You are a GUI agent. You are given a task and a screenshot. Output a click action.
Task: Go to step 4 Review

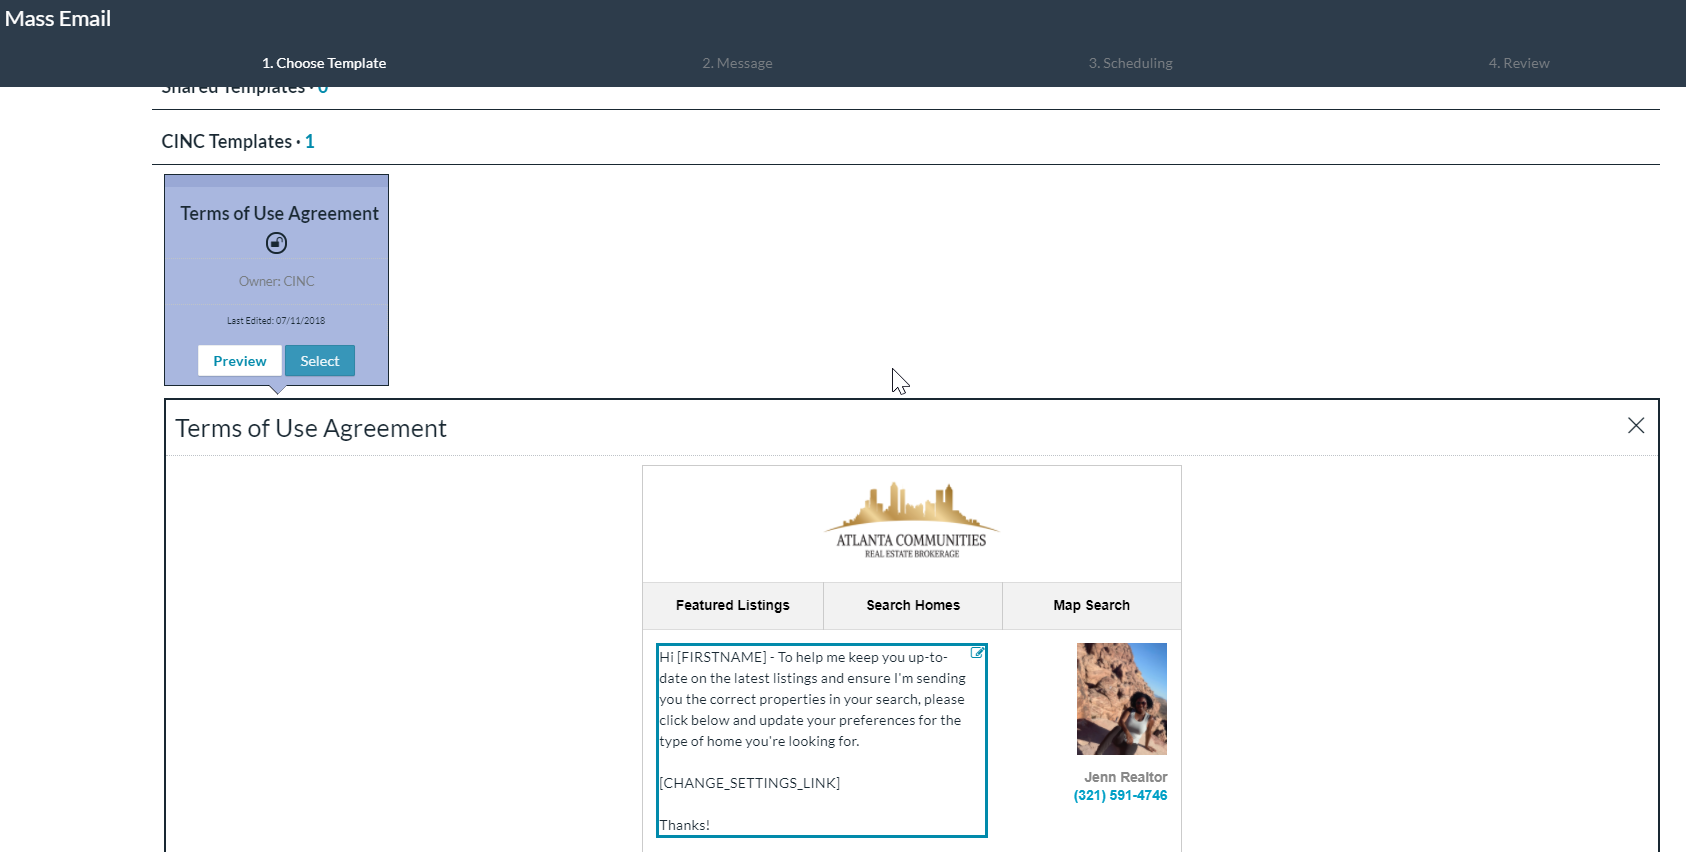[x=1519, y=63]
